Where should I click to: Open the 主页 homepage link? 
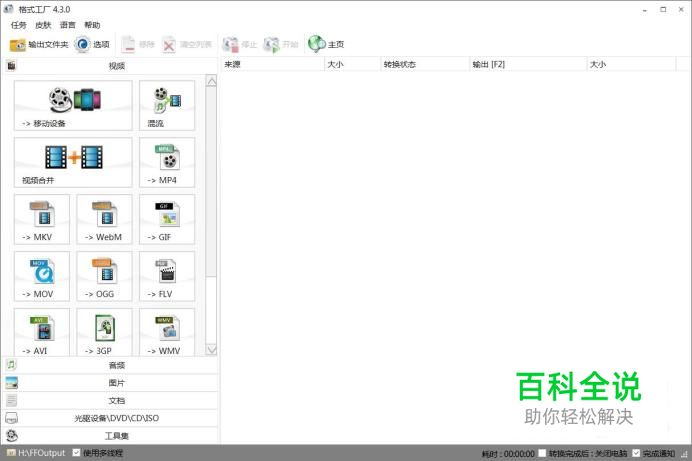[x=326, y=45]
